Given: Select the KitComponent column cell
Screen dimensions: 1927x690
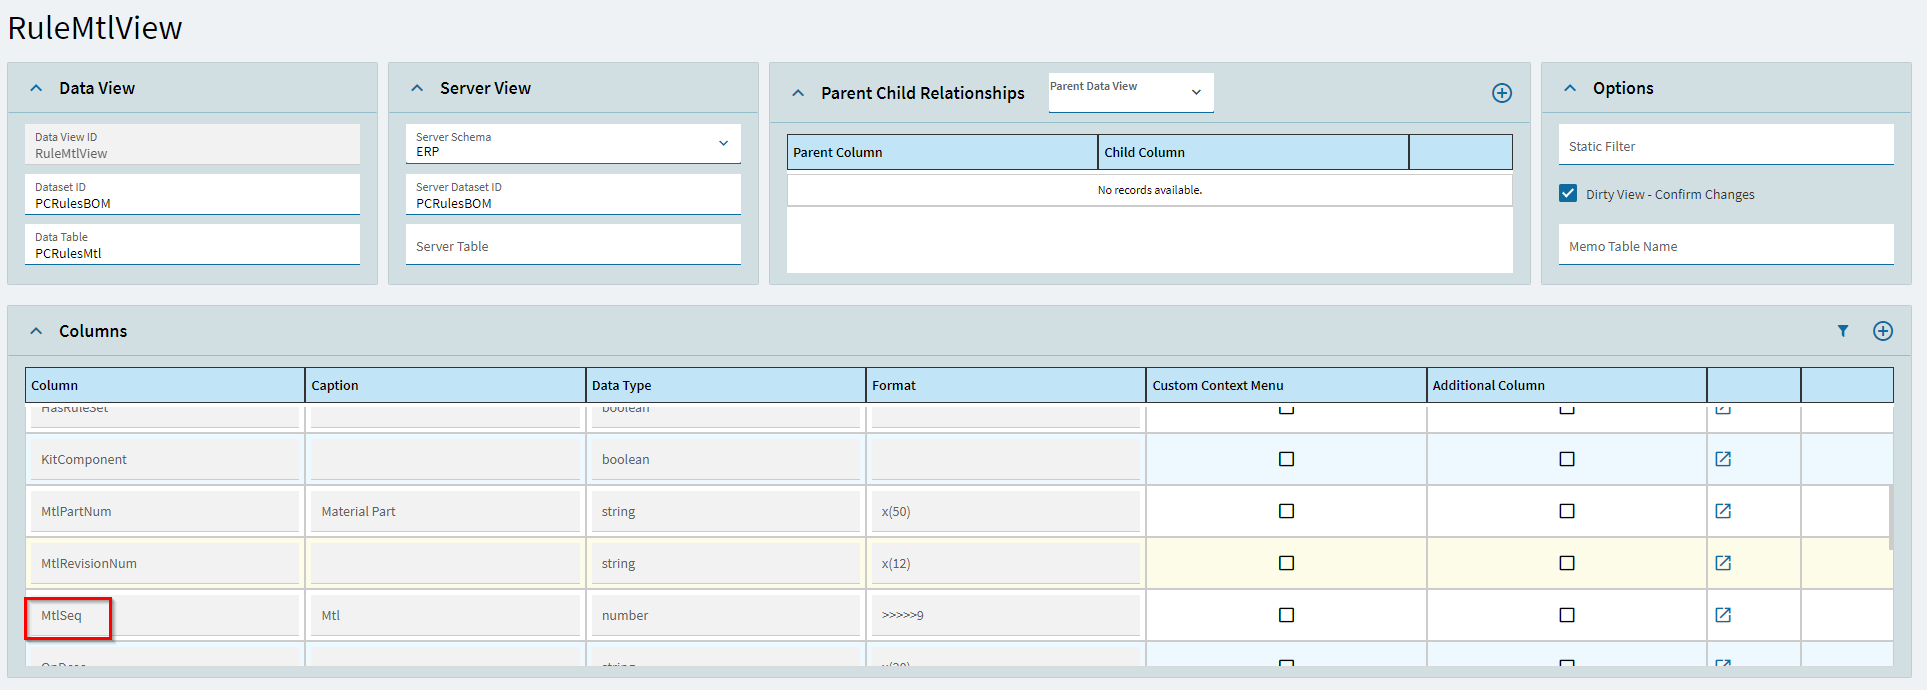Looking at the screenshot, I should (165, 459).
